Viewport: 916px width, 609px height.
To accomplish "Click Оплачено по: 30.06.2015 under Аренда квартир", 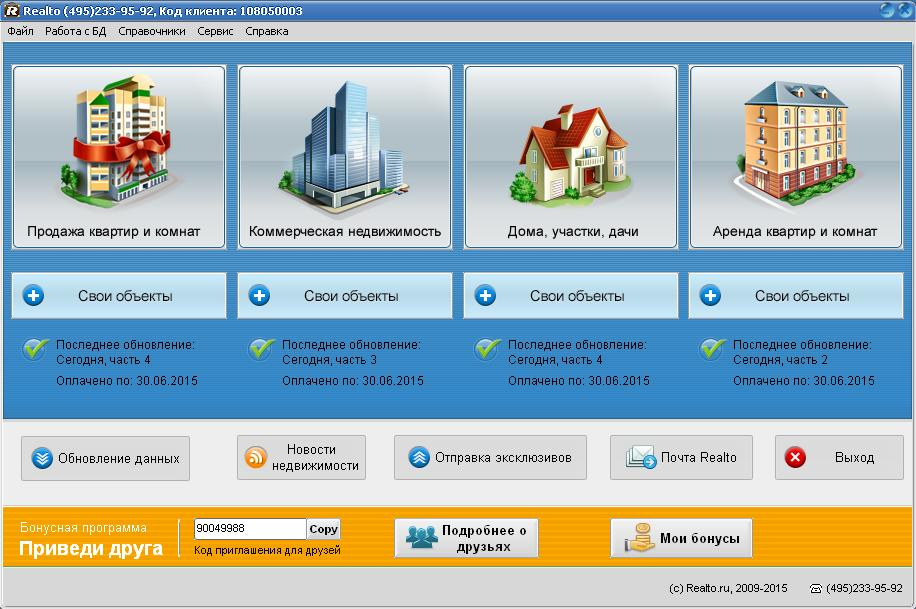I will pyautogui.click(x=804, y=381).
